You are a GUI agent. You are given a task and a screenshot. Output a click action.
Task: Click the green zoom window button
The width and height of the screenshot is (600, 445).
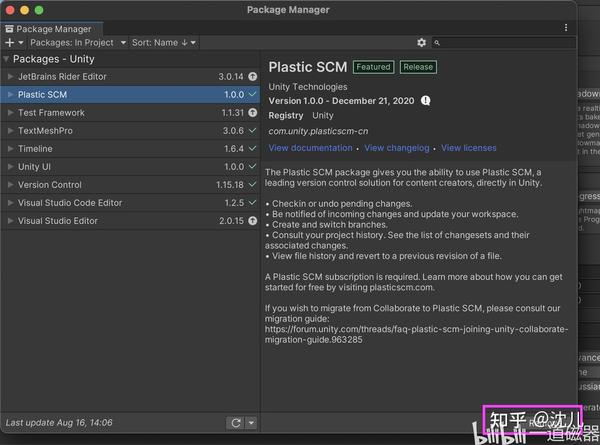(39, 10)
